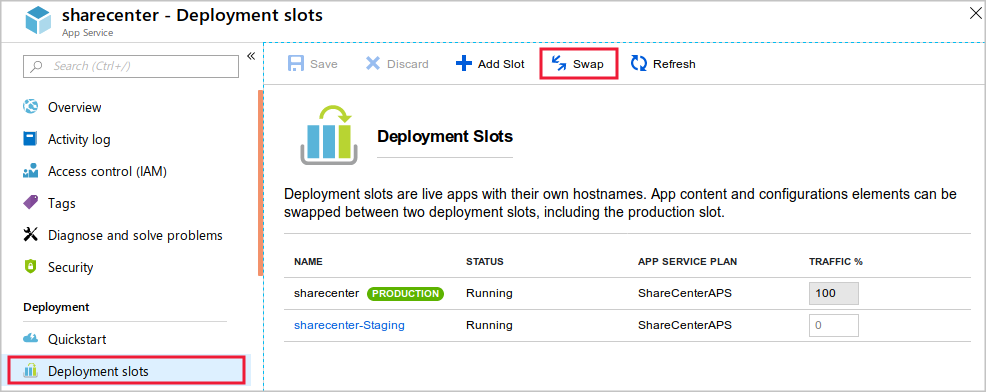
Task: Click ShareCenterAPS in the production row
Action: 685,293
